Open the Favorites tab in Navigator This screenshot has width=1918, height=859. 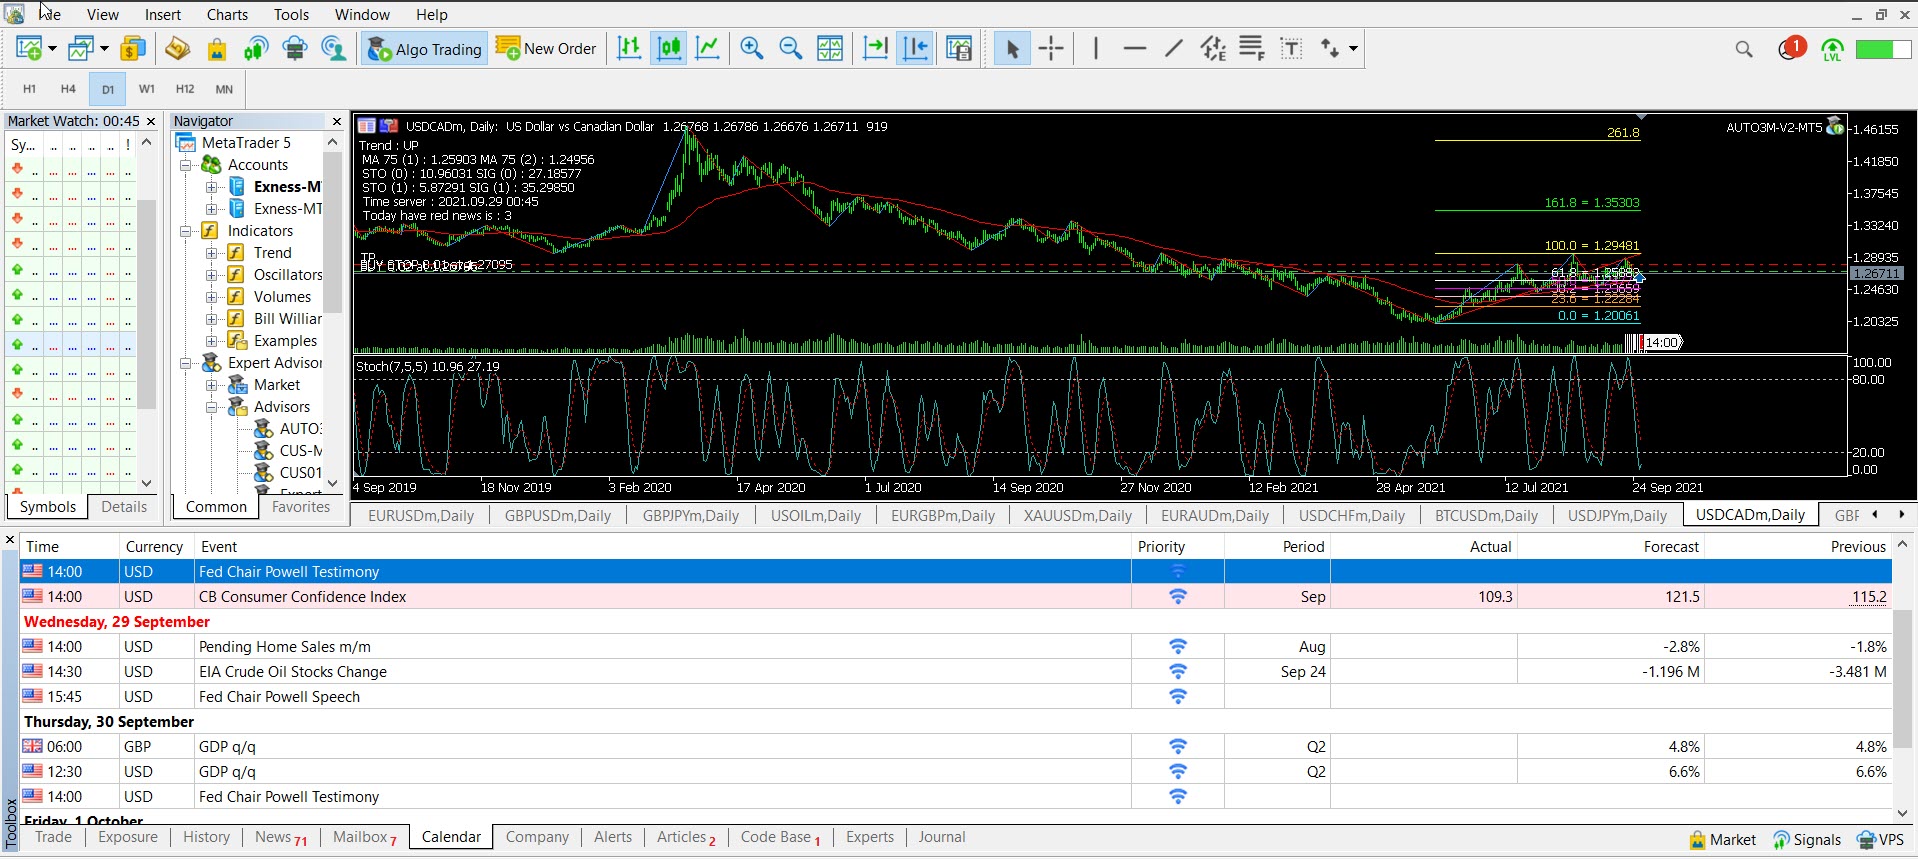pos(301,507)
